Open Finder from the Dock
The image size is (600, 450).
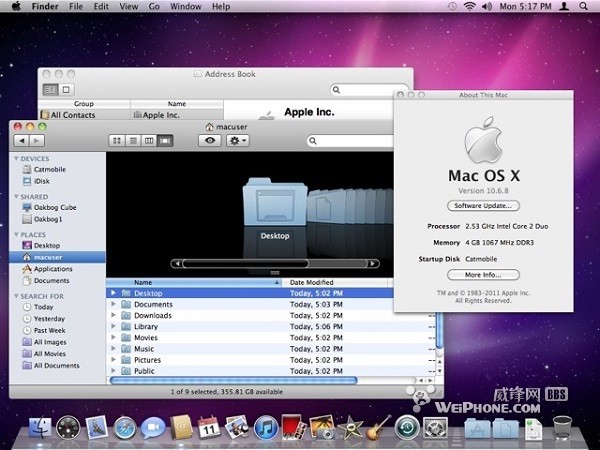pos(40,427)
